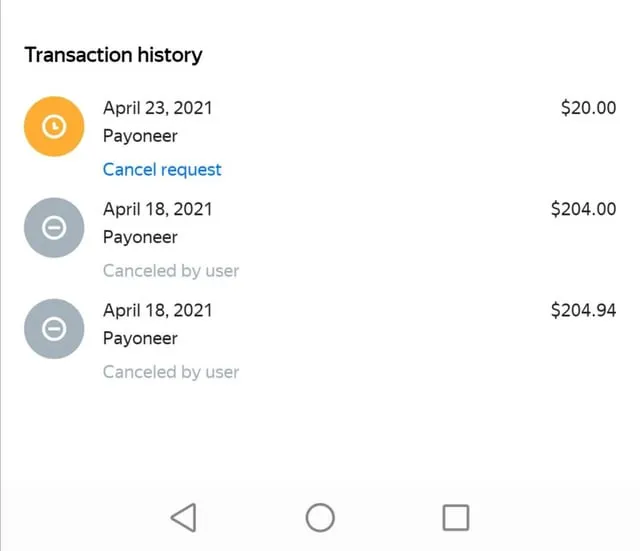Select the $204.94 amount
Screen dimensions: 640x551
click(x=583, y=310)
